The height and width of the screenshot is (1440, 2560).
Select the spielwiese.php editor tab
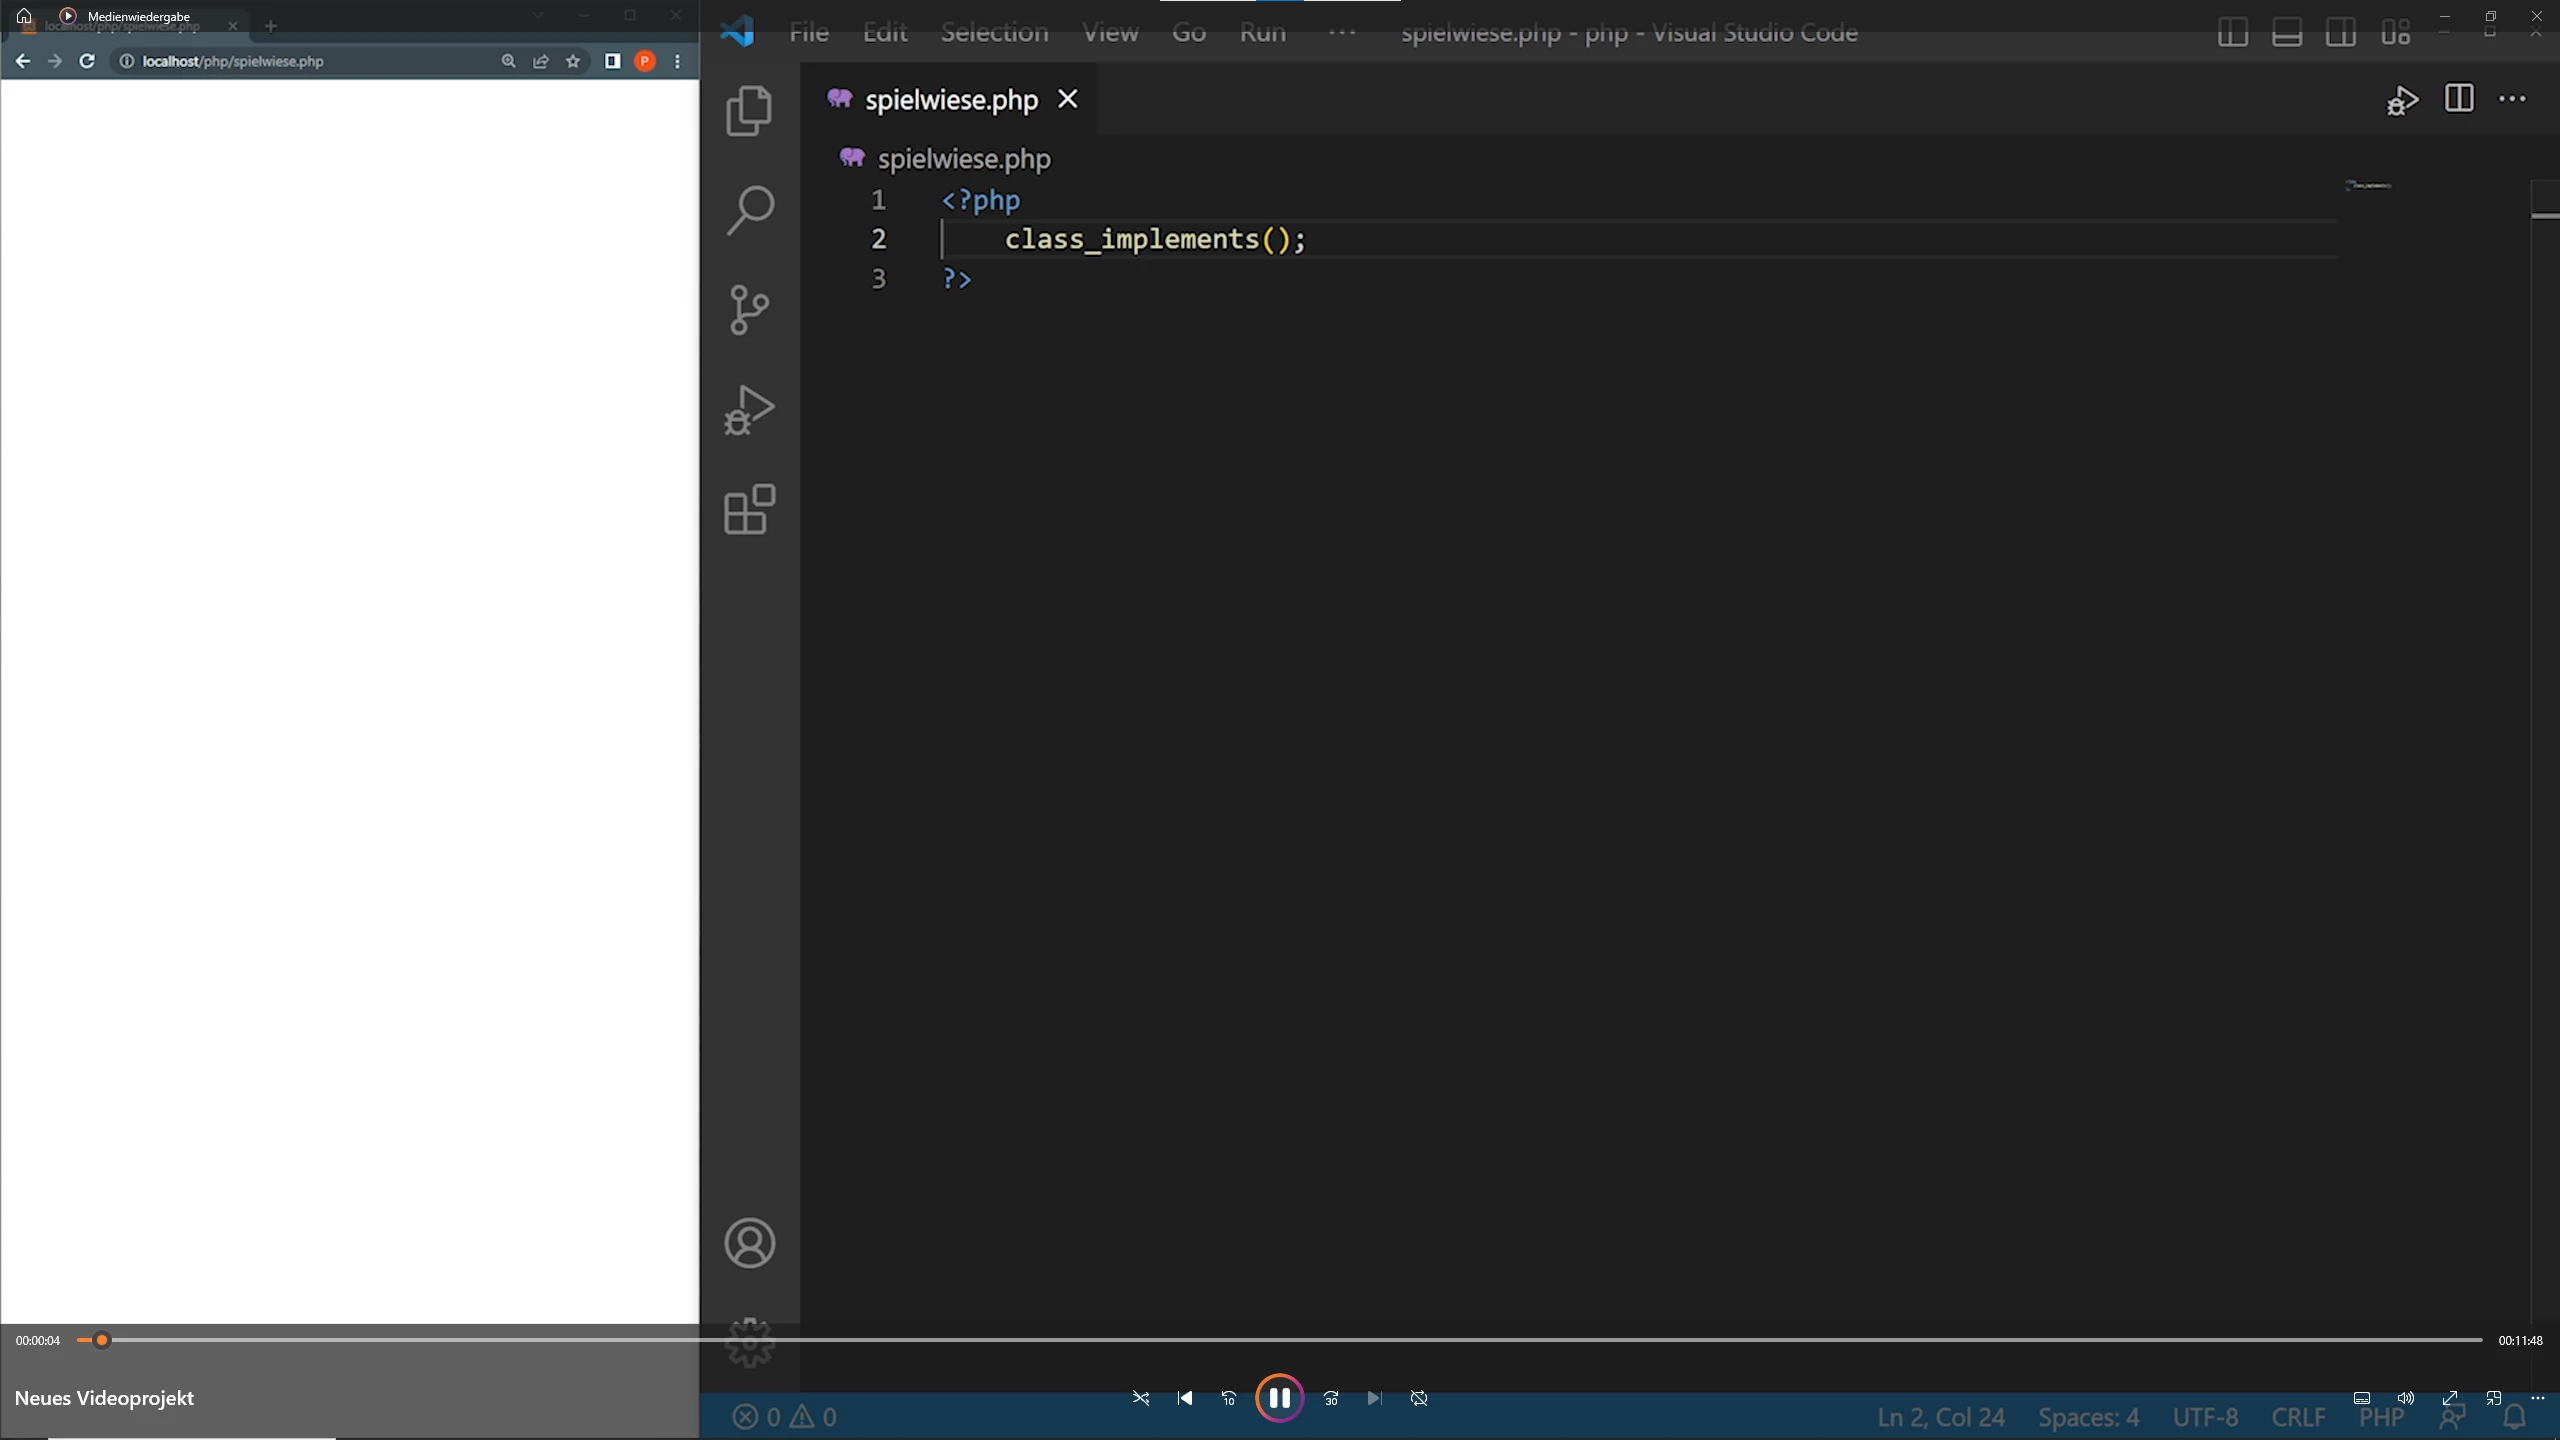pyautogui.click(x=950, y=100)
